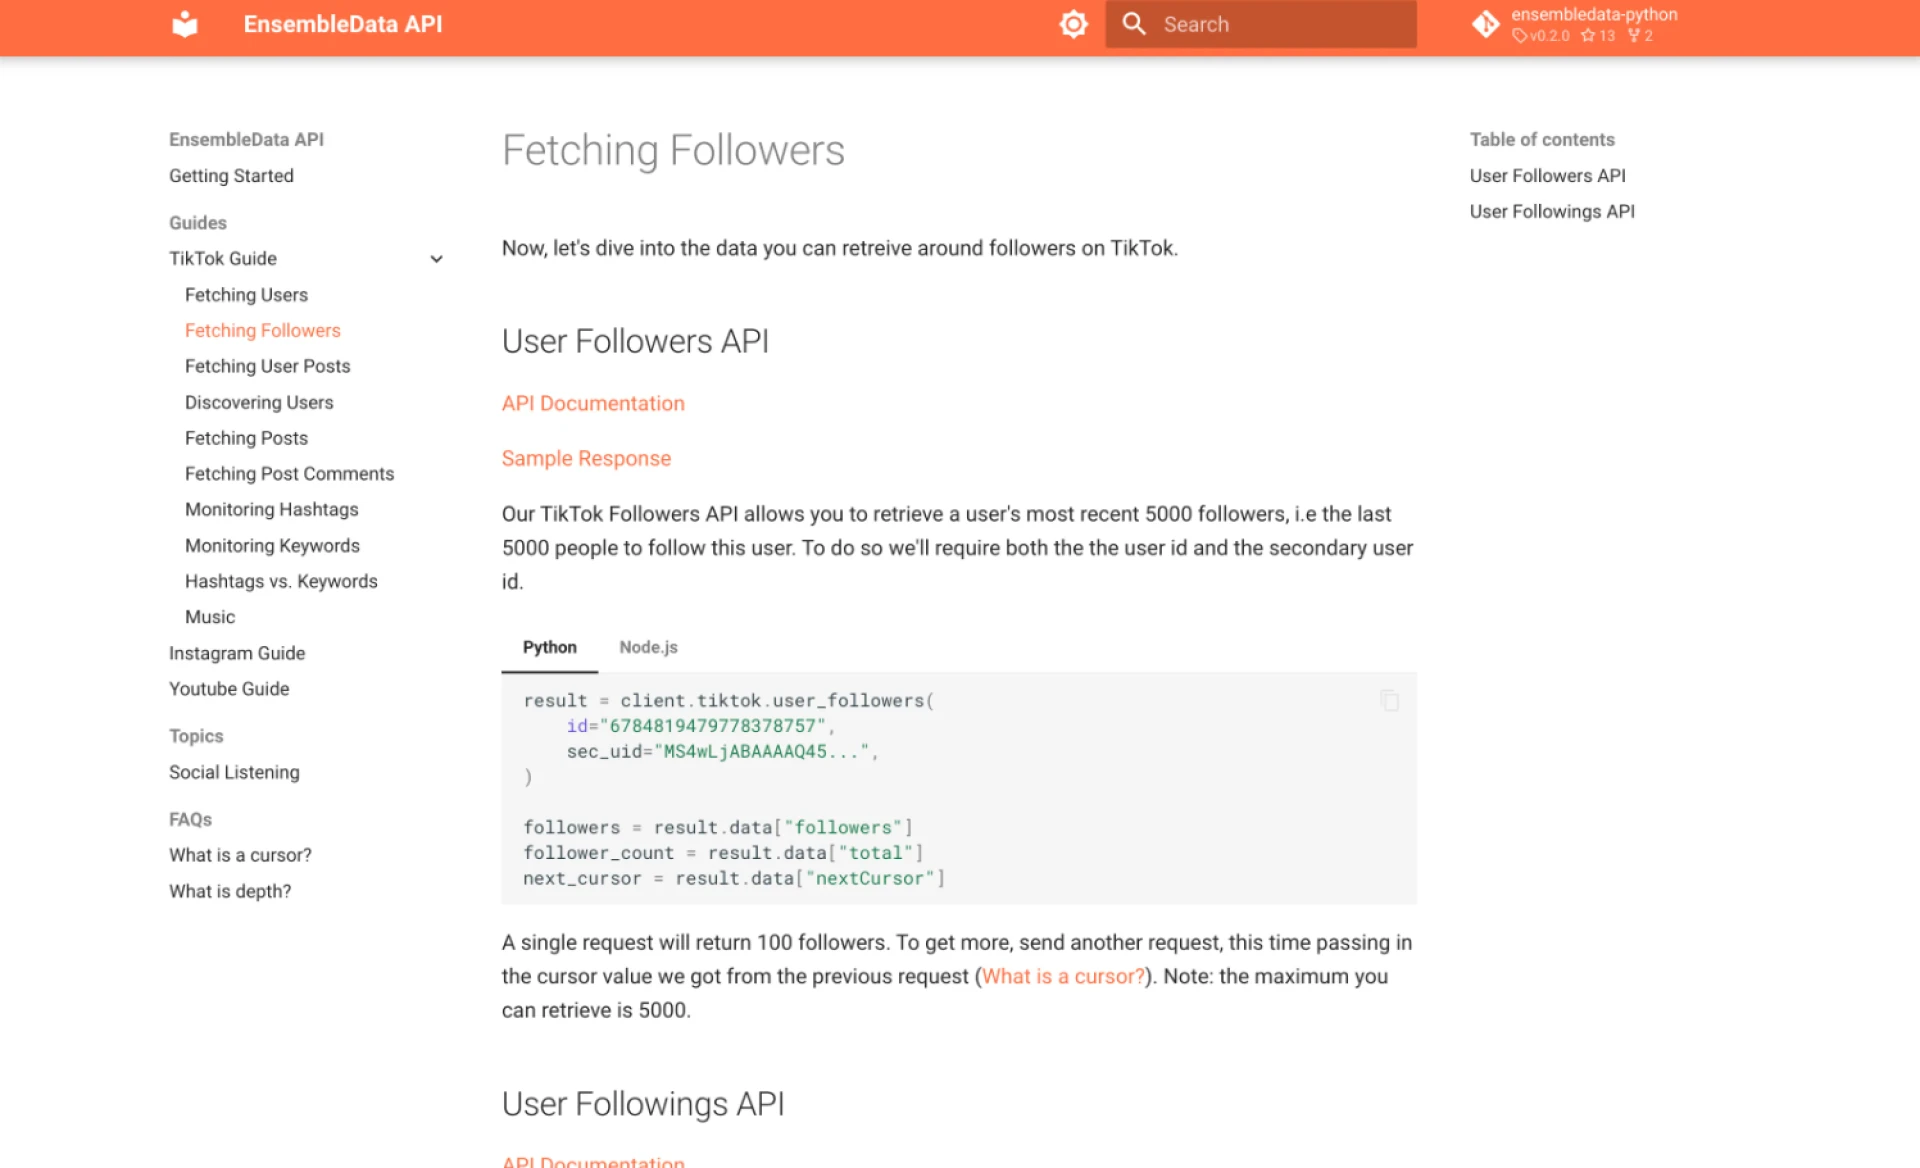
Task: Collapse the TikTok Guide section
Action: [437, 259]
